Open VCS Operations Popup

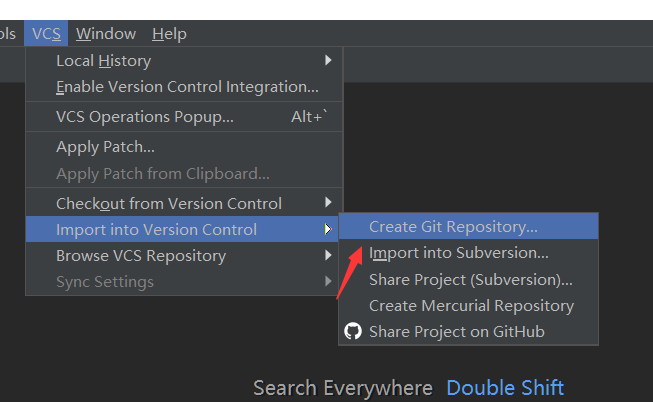click(x=145, y=117)
